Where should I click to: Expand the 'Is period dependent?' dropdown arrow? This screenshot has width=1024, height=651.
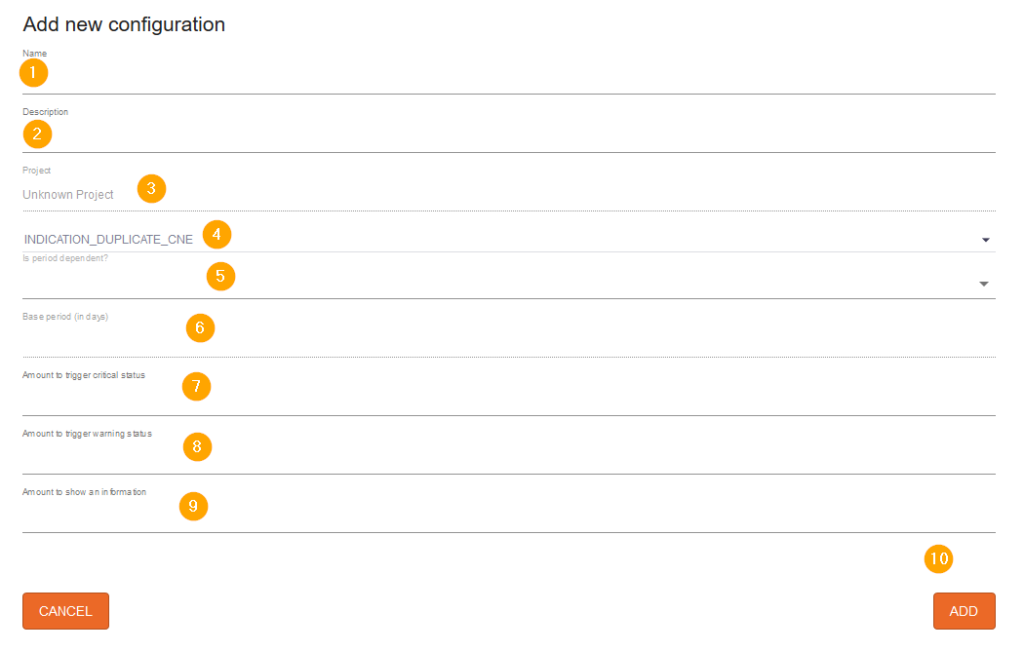984,284
